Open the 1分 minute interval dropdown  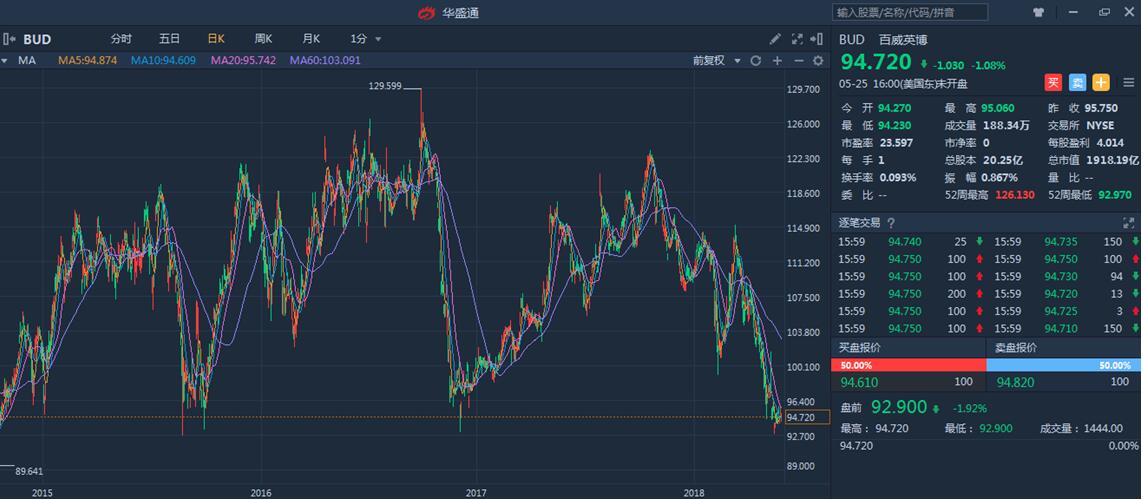[366, 39]
